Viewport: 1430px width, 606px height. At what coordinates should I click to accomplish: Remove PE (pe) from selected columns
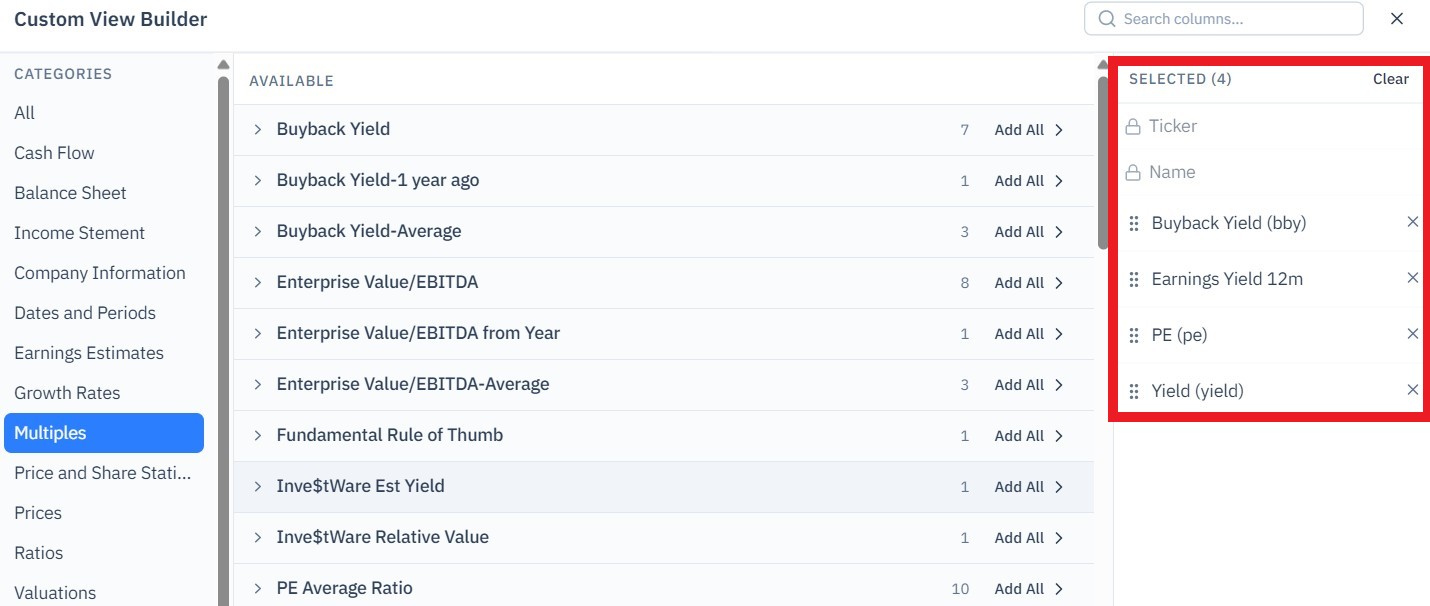1412,334
